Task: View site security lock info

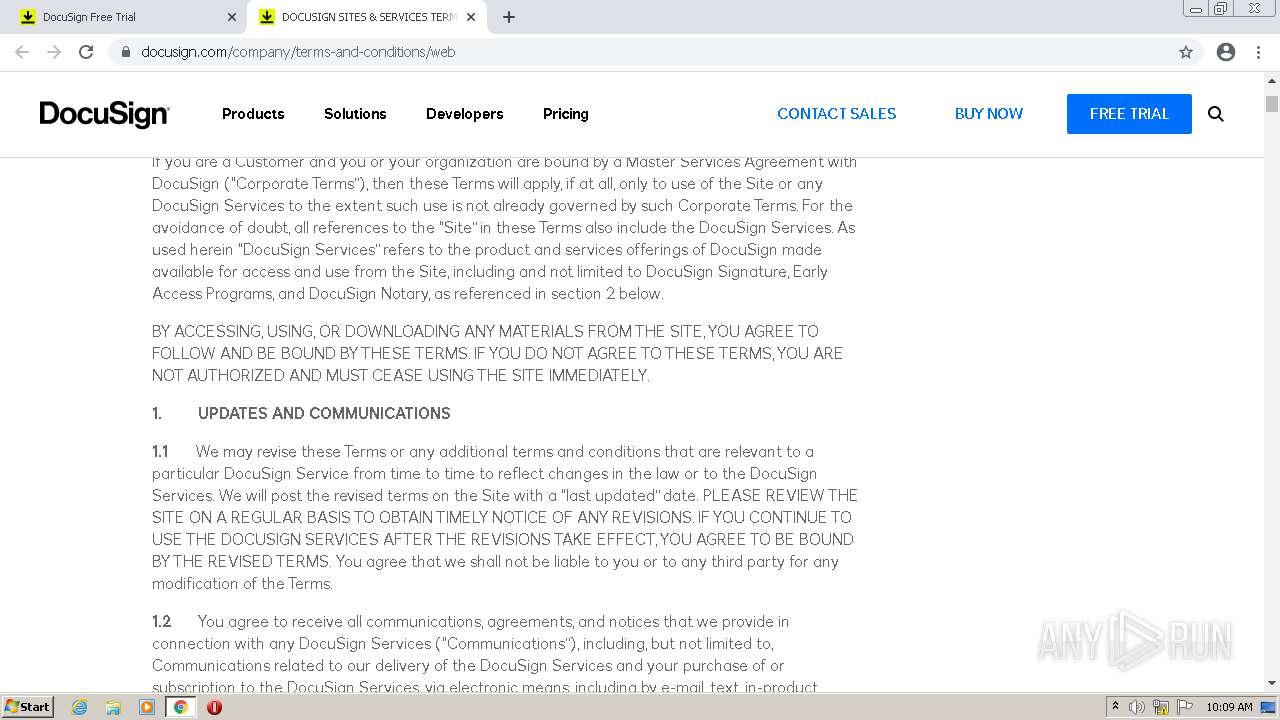Action: coord(126,52)
